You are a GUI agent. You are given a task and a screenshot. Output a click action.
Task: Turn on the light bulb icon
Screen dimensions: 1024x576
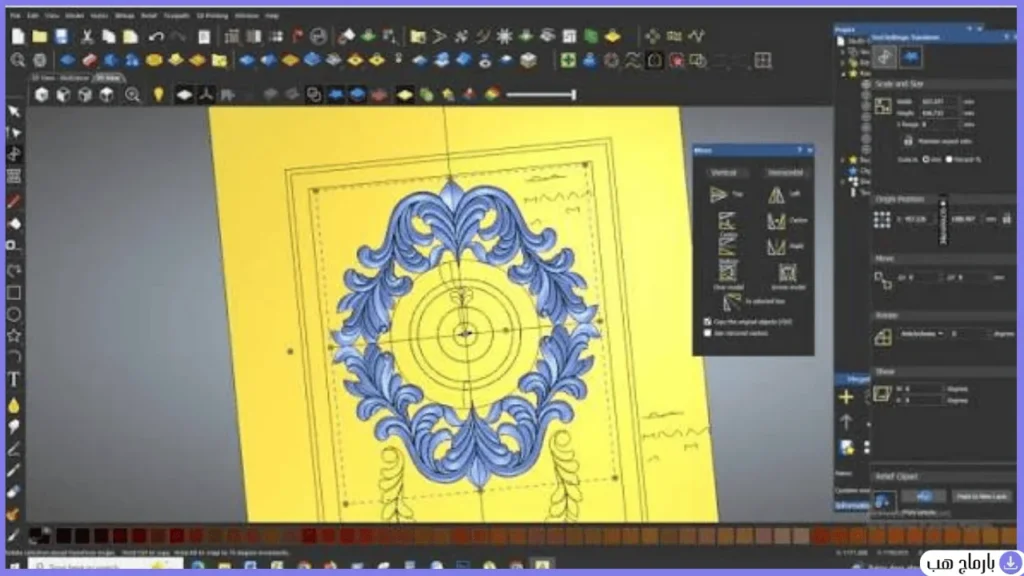coord(158,95)
